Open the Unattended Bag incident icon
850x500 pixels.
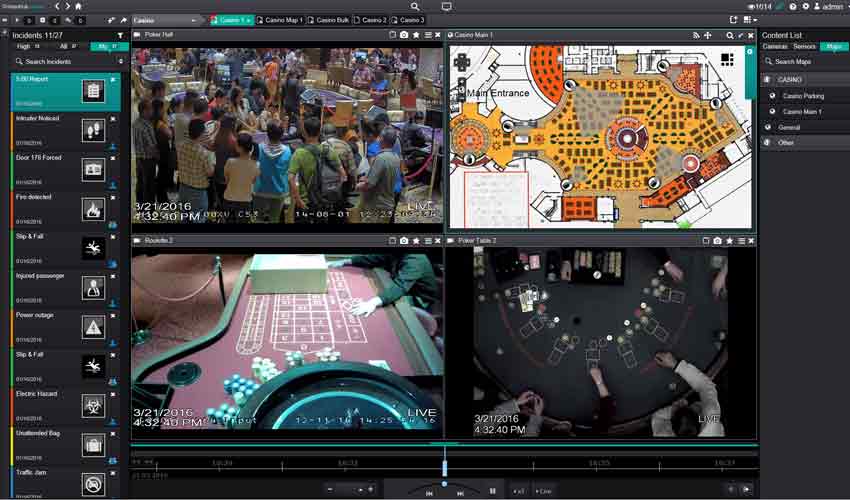point(93,445)
